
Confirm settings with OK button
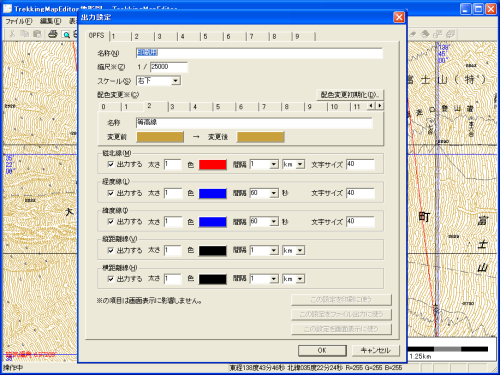pos(322,350)
